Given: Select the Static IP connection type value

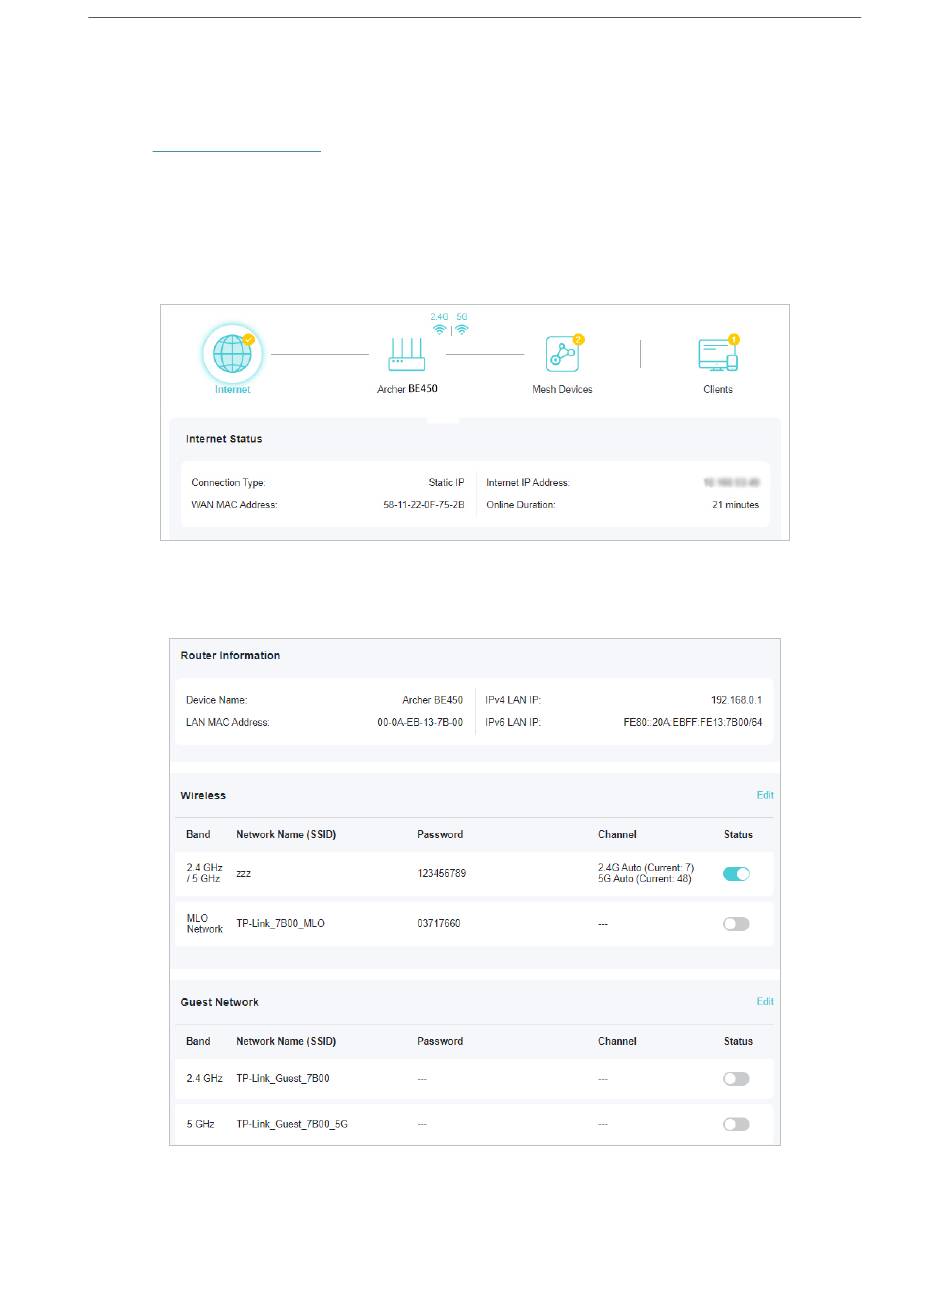Looking at the screenshot, I should coord(446,483).
